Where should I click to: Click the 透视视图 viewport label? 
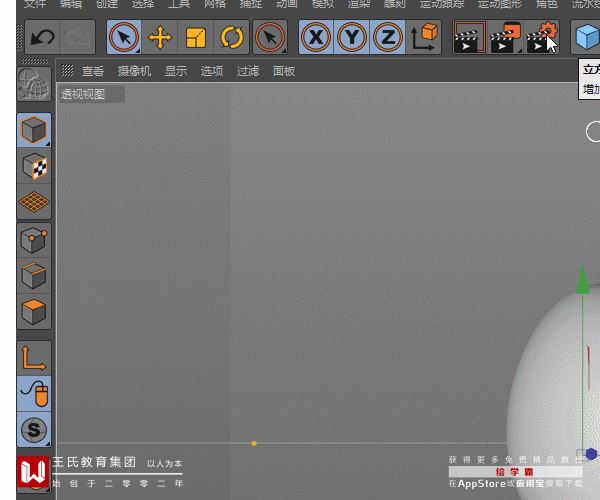point(83,94)
